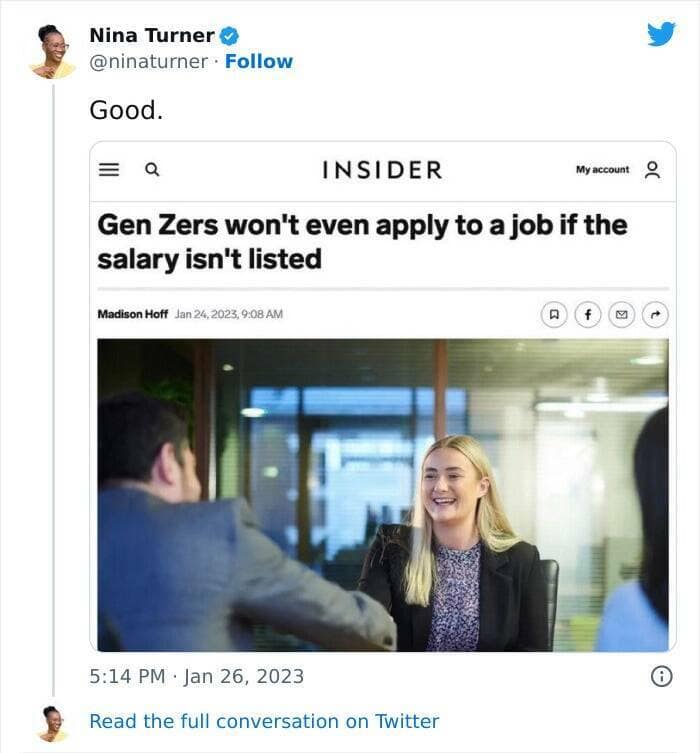The height and width of the screenshot is (753, 700).
Task: Open the tweet info icon
Action: [661, 677]
